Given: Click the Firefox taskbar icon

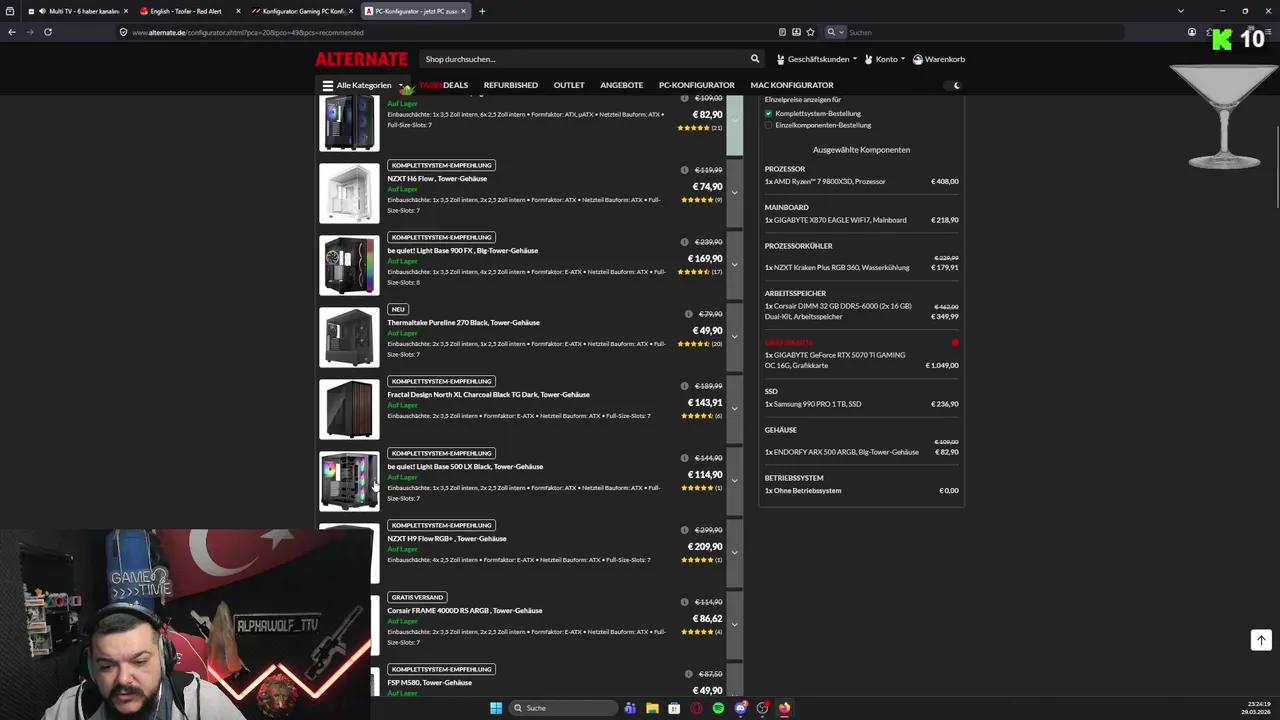Looking at the screenshot, I should click(x=784, y=708).
